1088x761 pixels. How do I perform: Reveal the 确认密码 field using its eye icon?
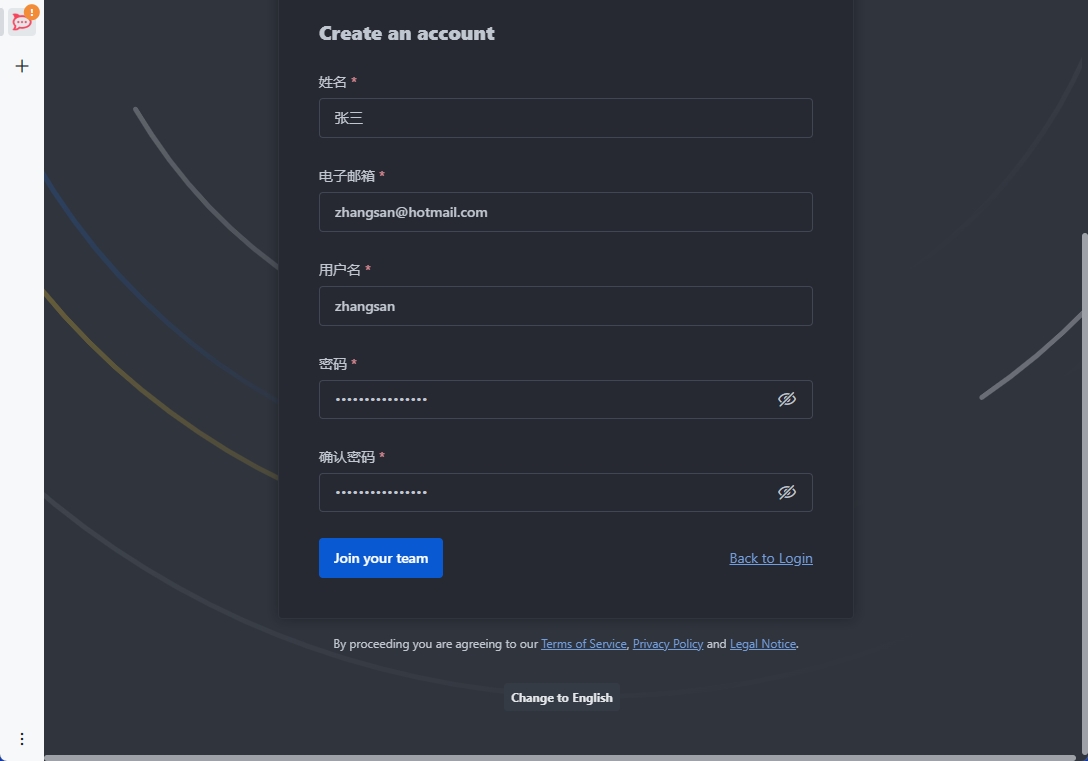coord(787,492)
